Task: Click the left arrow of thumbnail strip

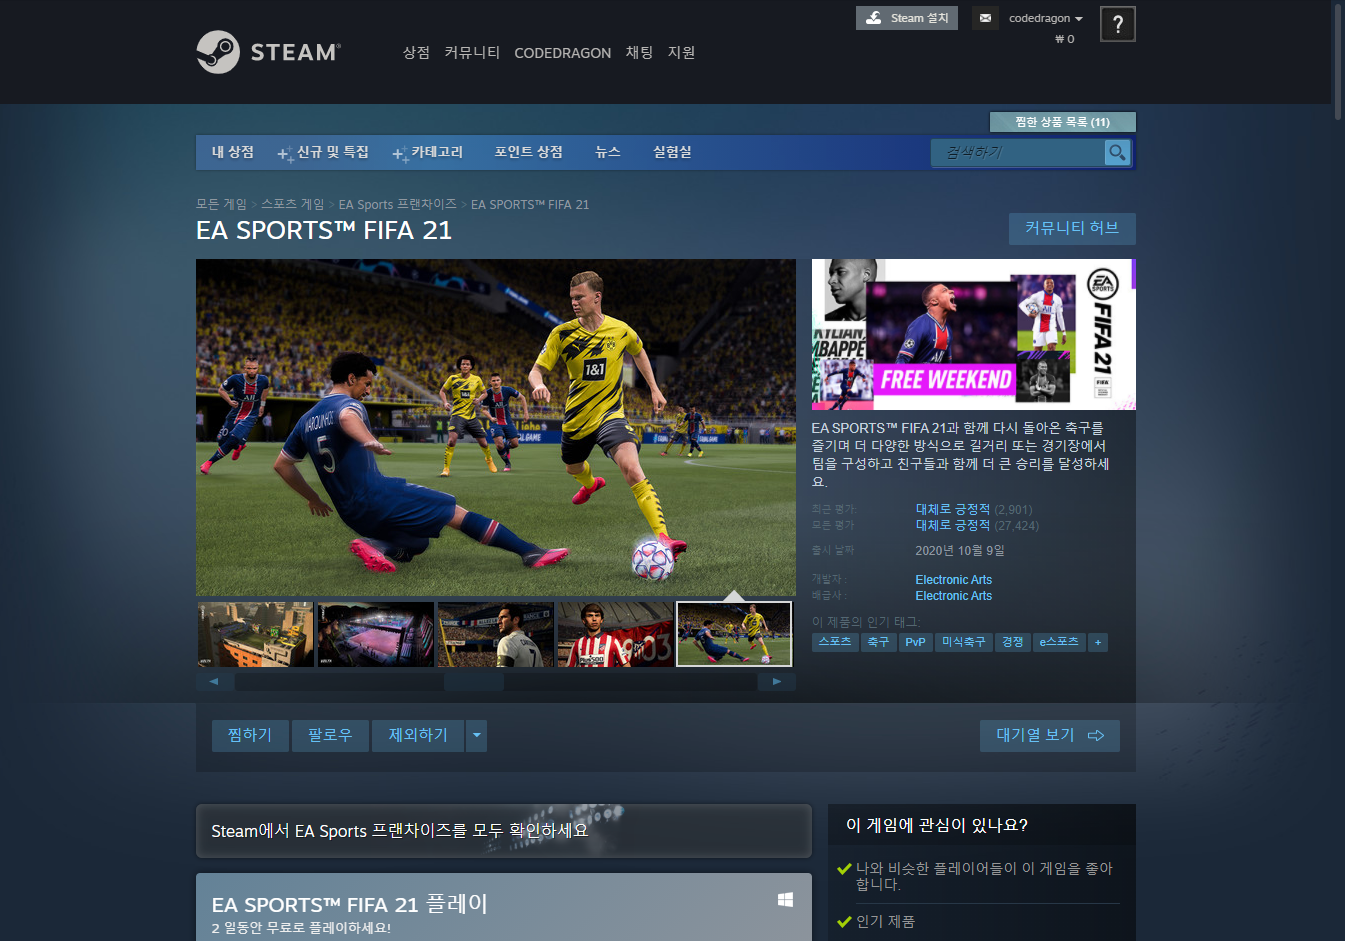Action: (214, 681)
